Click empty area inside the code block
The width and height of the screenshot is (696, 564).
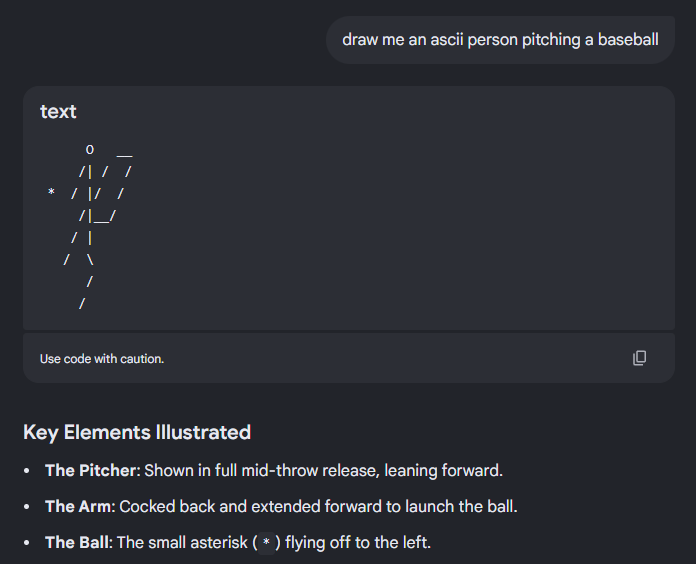[399, 222]
